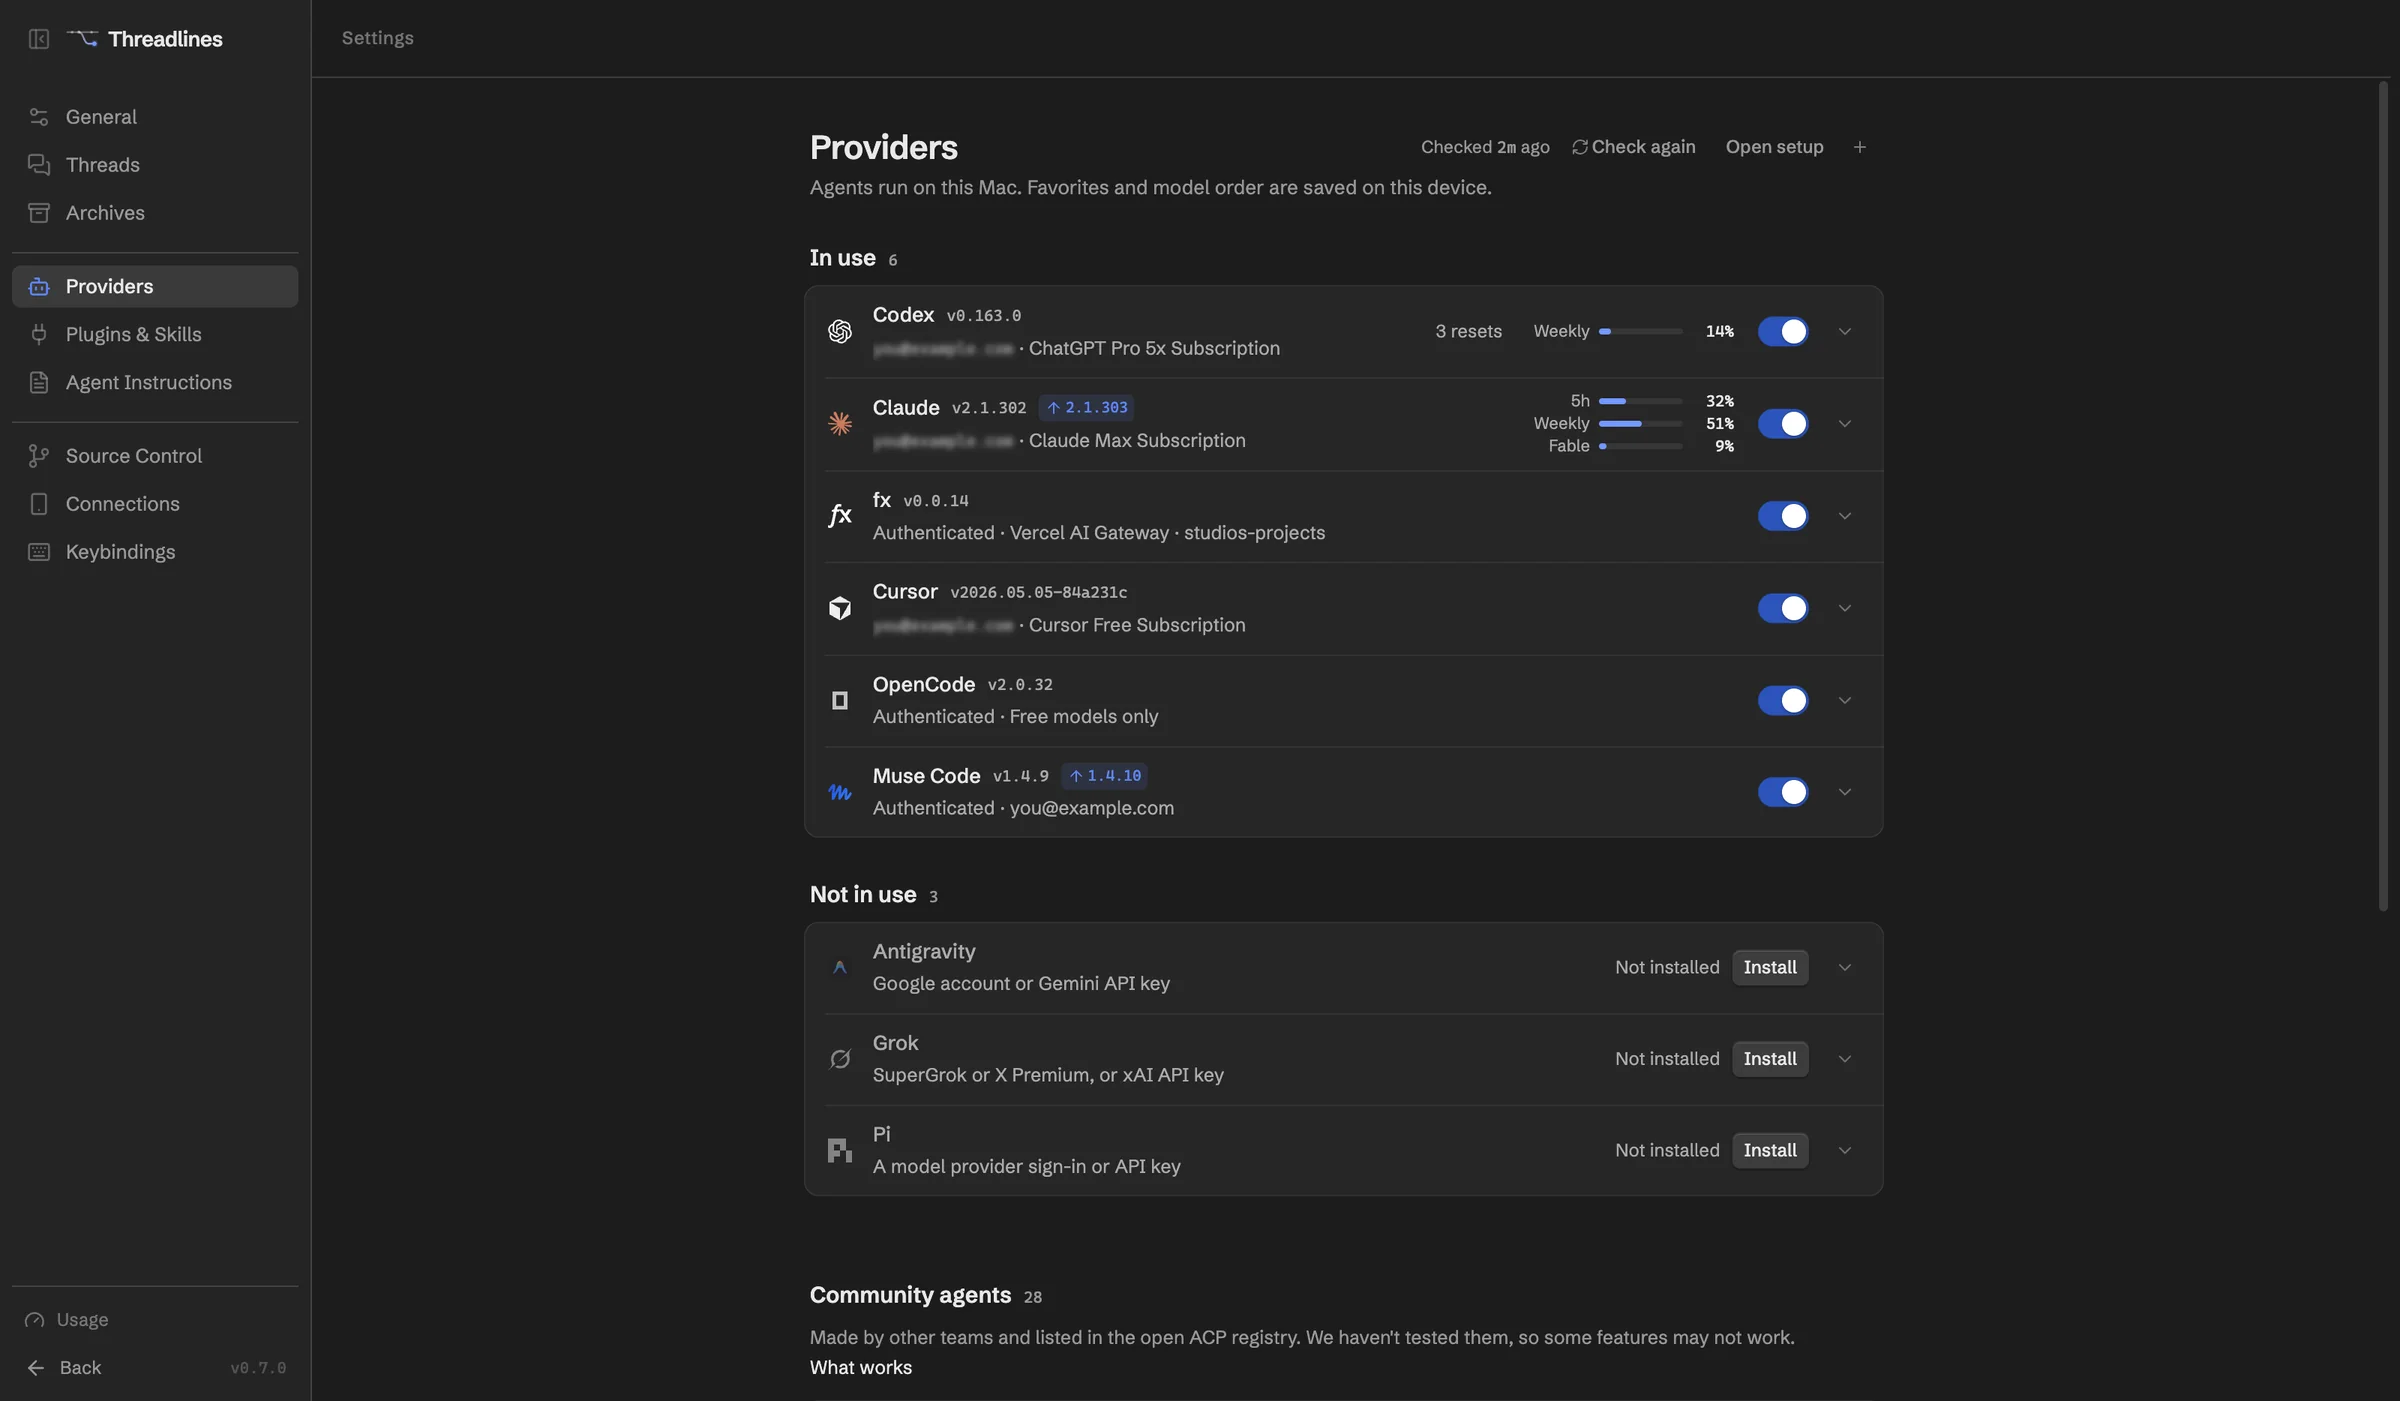The height and width of the screenshot is (1401, 2400).
Task: Disable the Claude provider toggle
Action: [x=1783, y=423]
